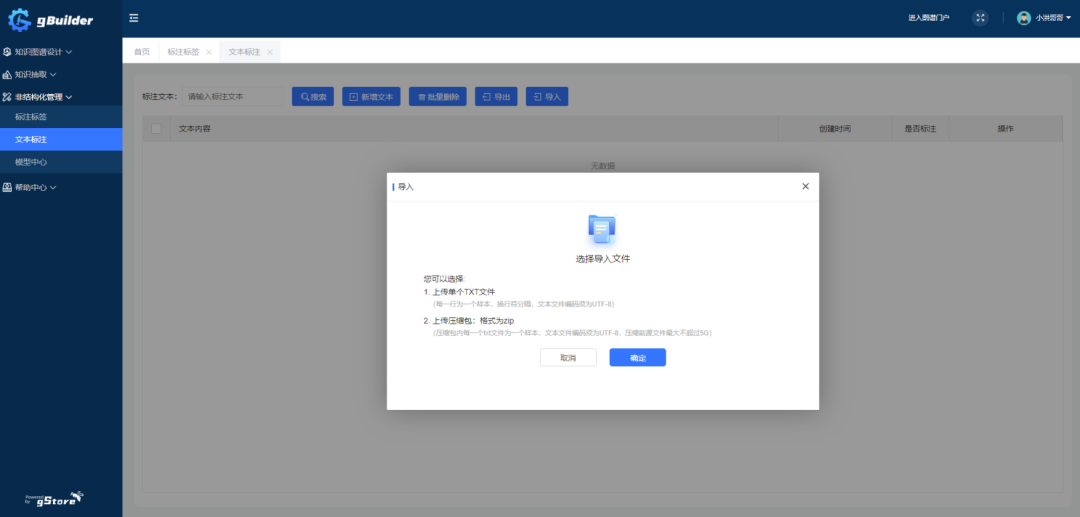Open 标注标签 sidebar item
The width and height of the screenshot is (1080, 517).
[x=61, y=117]
